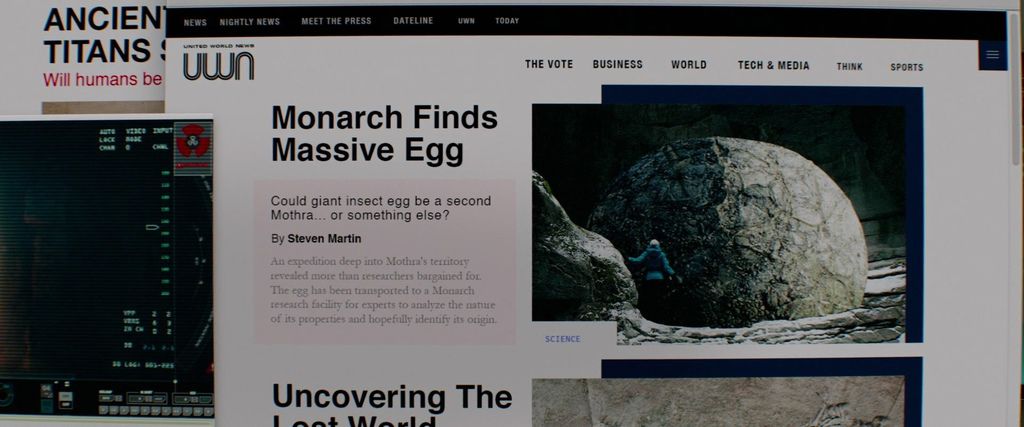1024x427 pixels.
Task: Click the page's vertical scrollbar
Action: coord(1015,88)
